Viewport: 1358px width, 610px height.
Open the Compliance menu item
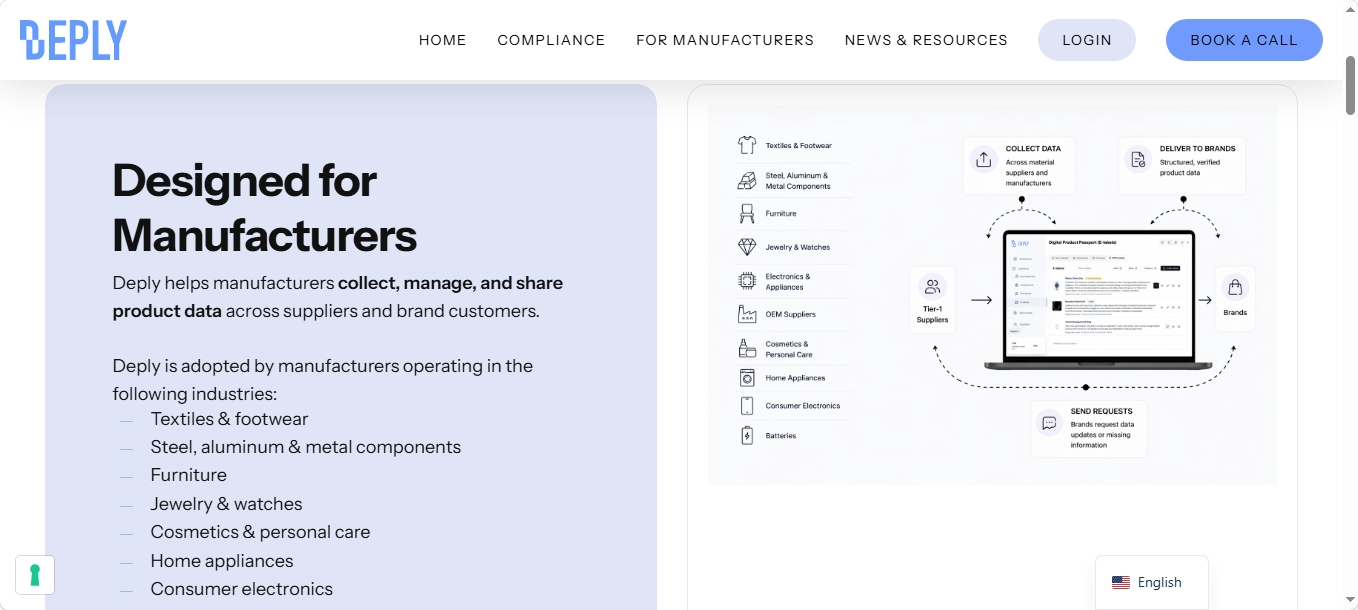(x=551, y=40)
